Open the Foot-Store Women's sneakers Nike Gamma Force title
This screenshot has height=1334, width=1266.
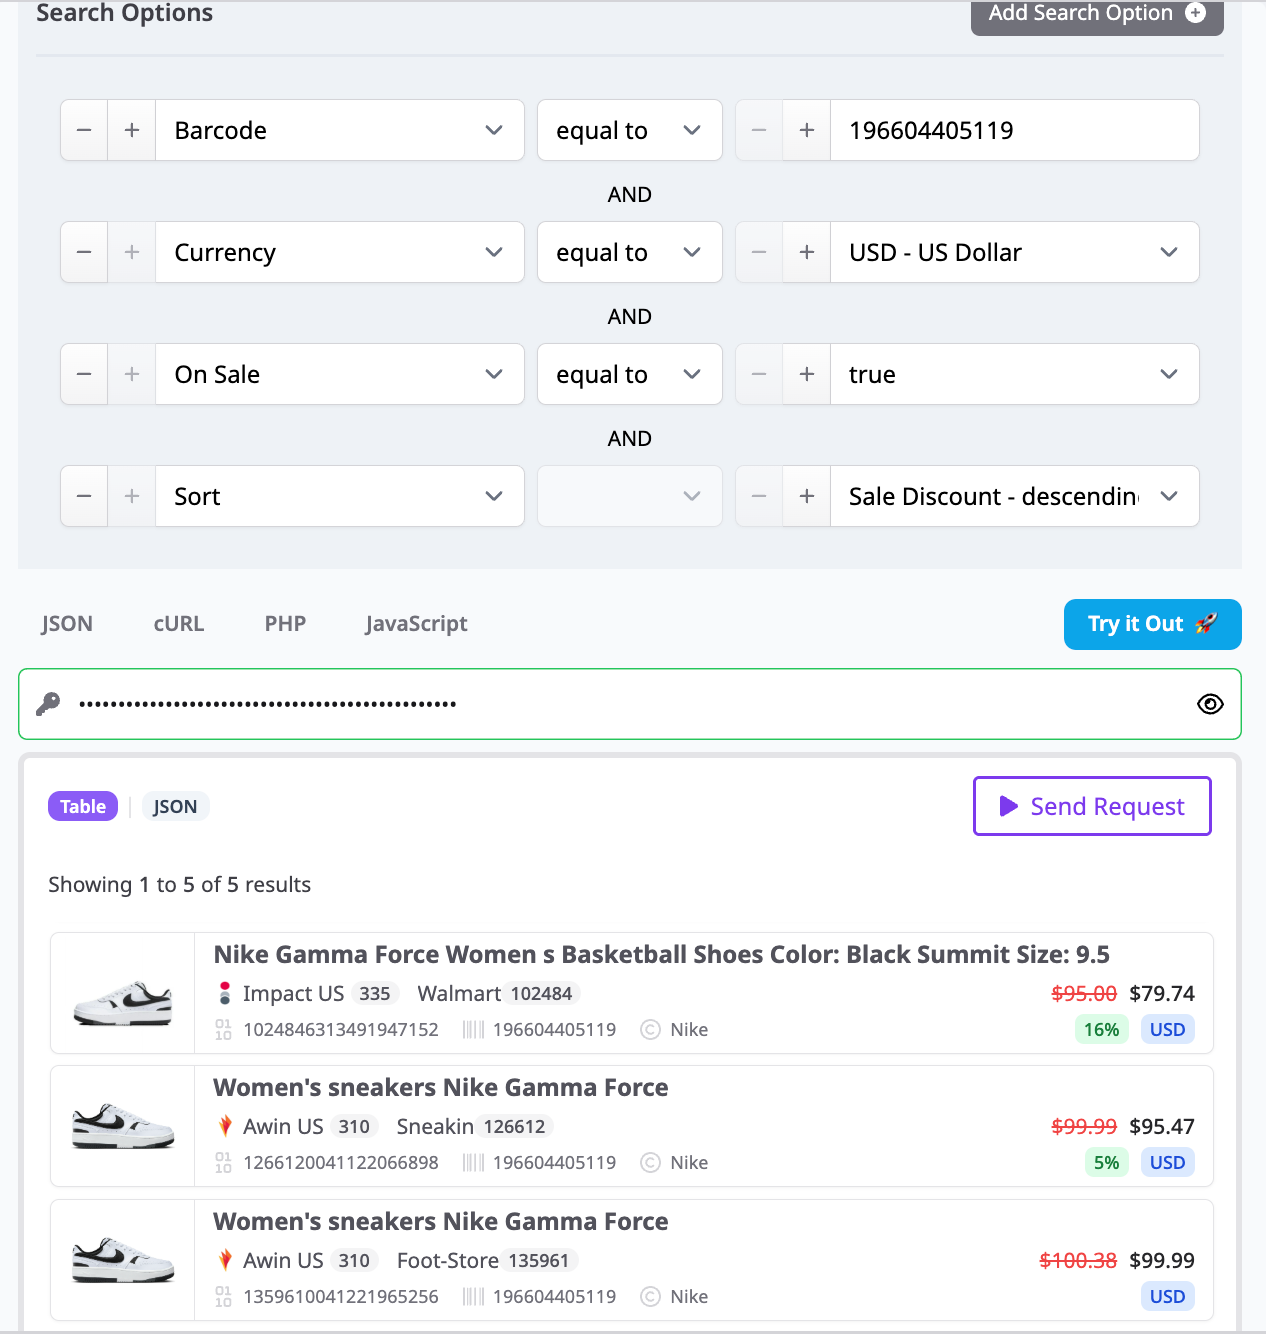pyautogui.click(x=441, y=1221)
